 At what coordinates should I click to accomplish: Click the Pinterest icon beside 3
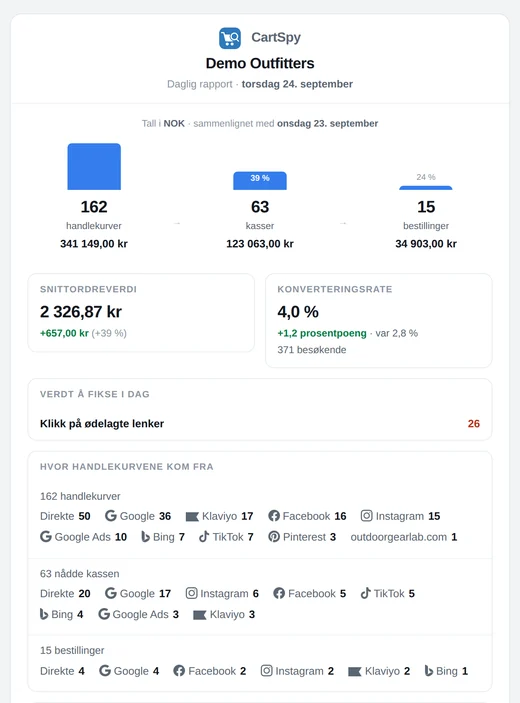(x=274, y=536)
